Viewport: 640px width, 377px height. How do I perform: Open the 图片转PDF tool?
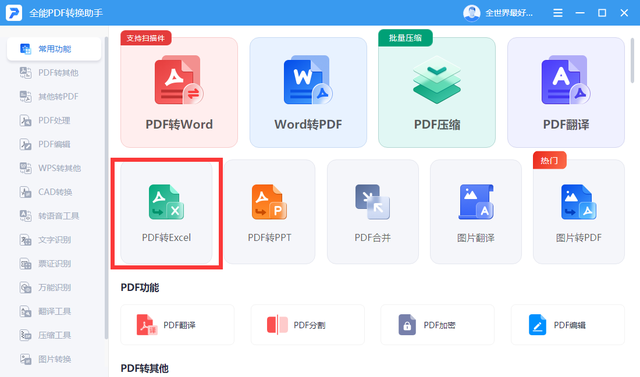click(579, 212)
